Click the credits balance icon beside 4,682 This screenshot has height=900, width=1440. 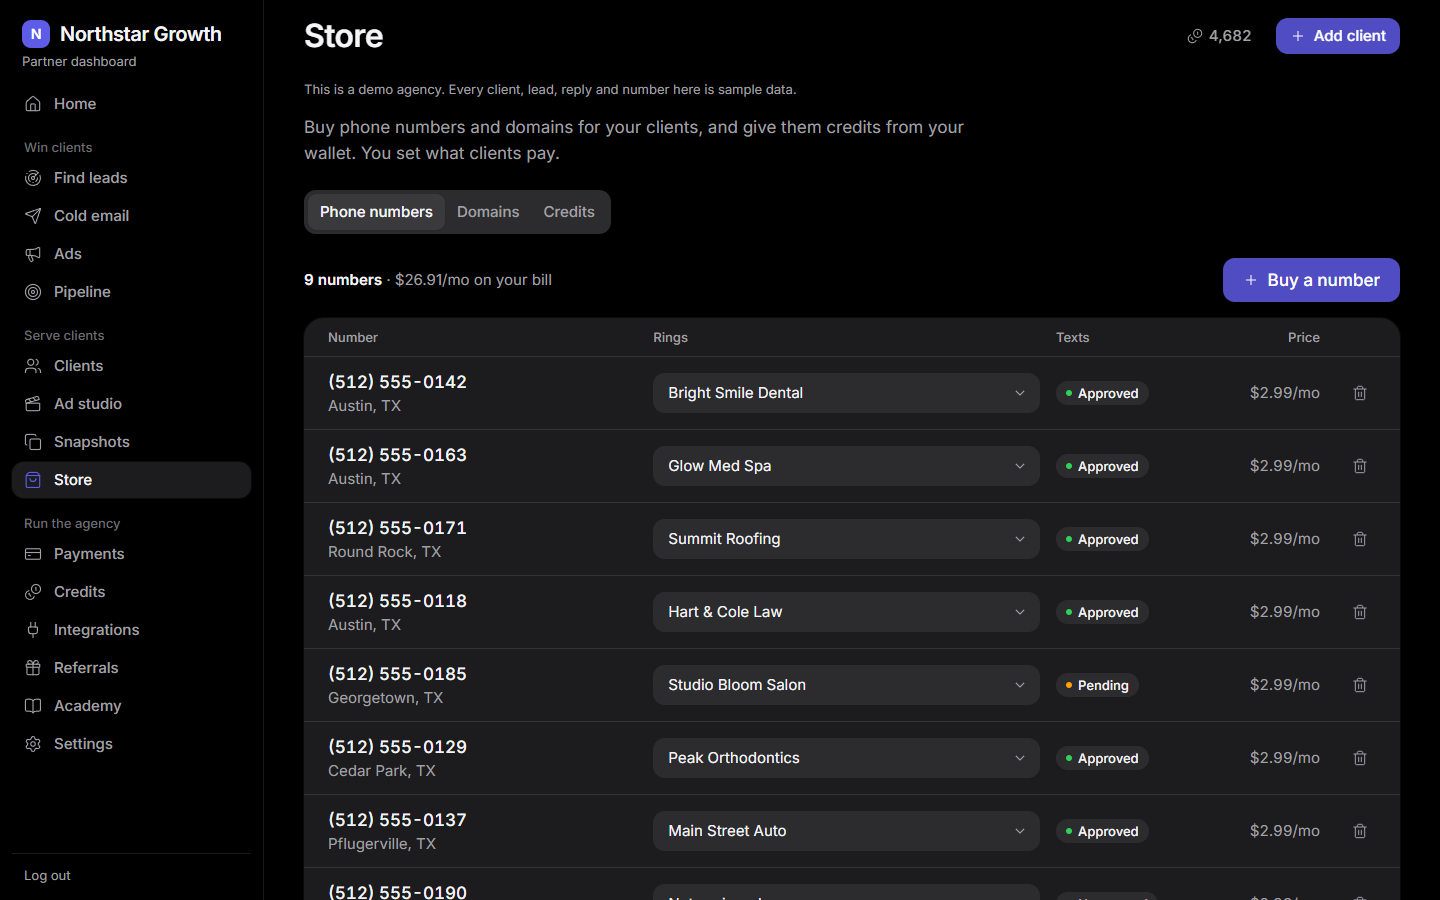1195,36
